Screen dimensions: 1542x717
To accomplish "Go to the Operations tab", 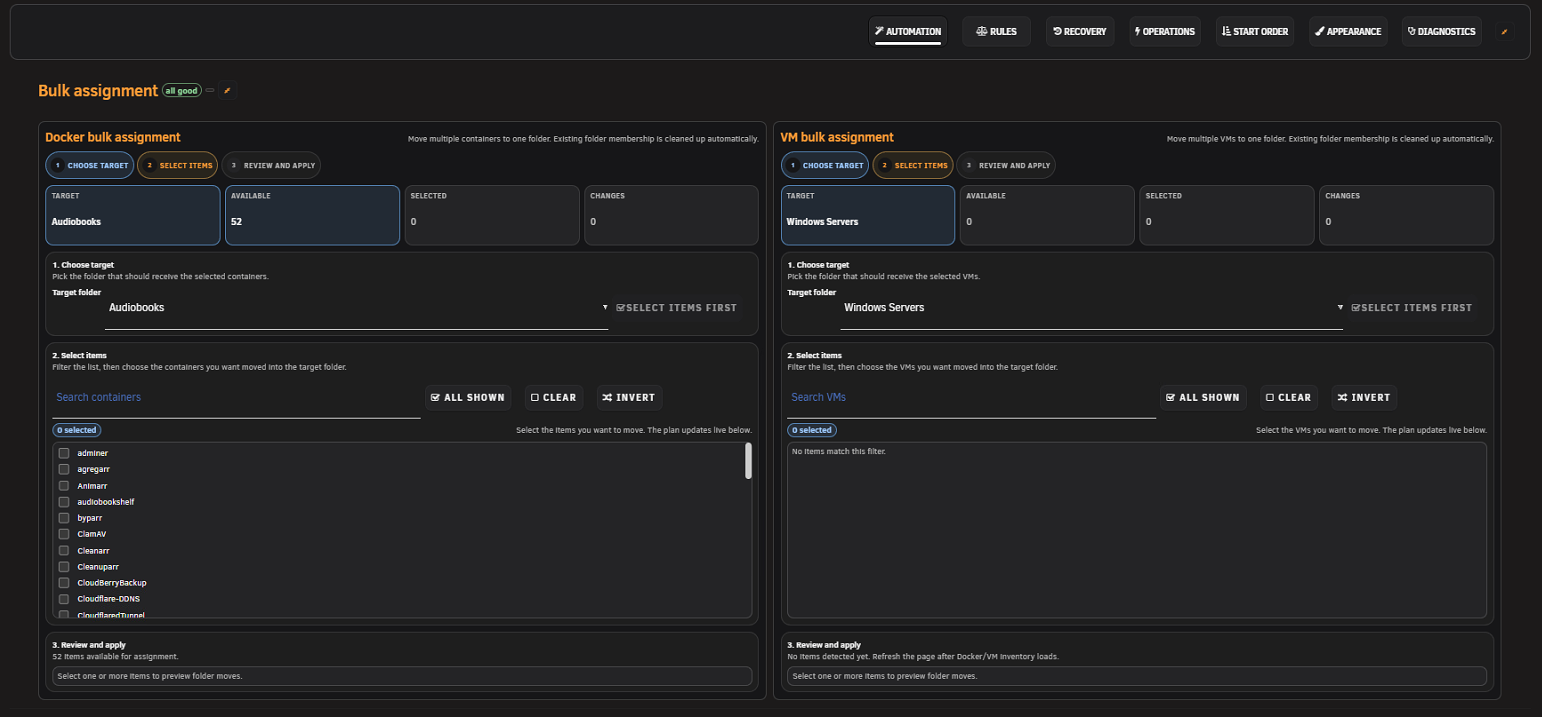I will tap(1165, 31).
